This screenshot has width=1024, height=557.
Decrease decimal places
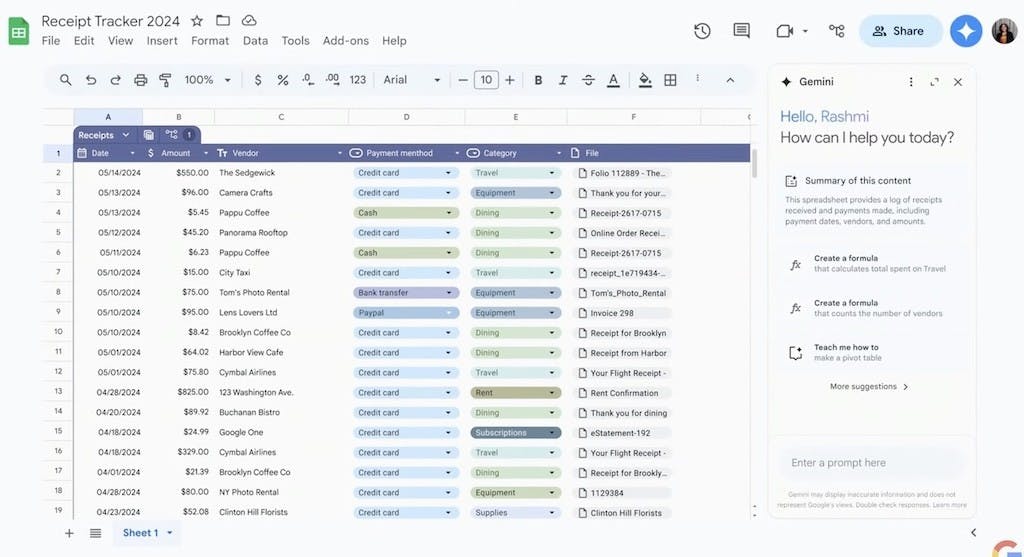[x=308, y=80]
